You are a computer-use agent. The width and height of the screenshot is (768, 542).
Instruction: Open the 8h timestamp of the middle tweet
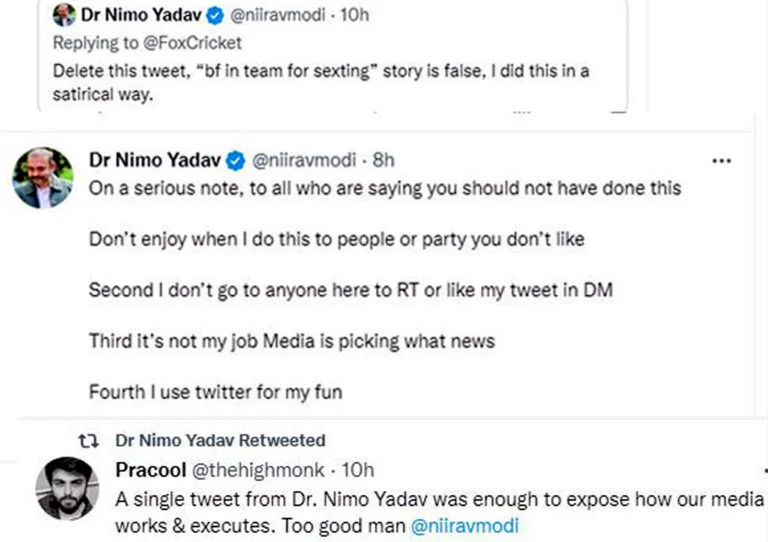pyautogui.click(x=383, y=160)
